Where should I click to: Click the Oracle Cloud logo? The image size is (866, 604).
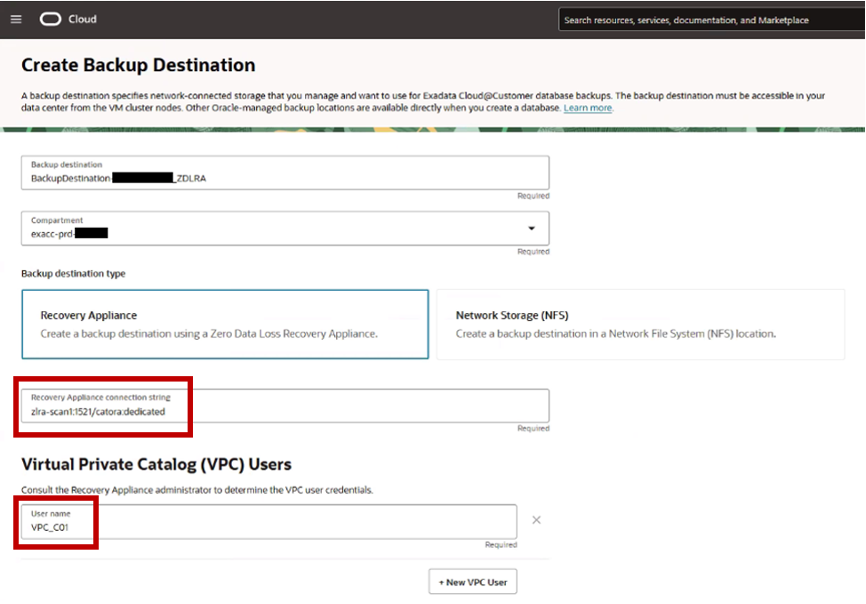coord(50,19)
